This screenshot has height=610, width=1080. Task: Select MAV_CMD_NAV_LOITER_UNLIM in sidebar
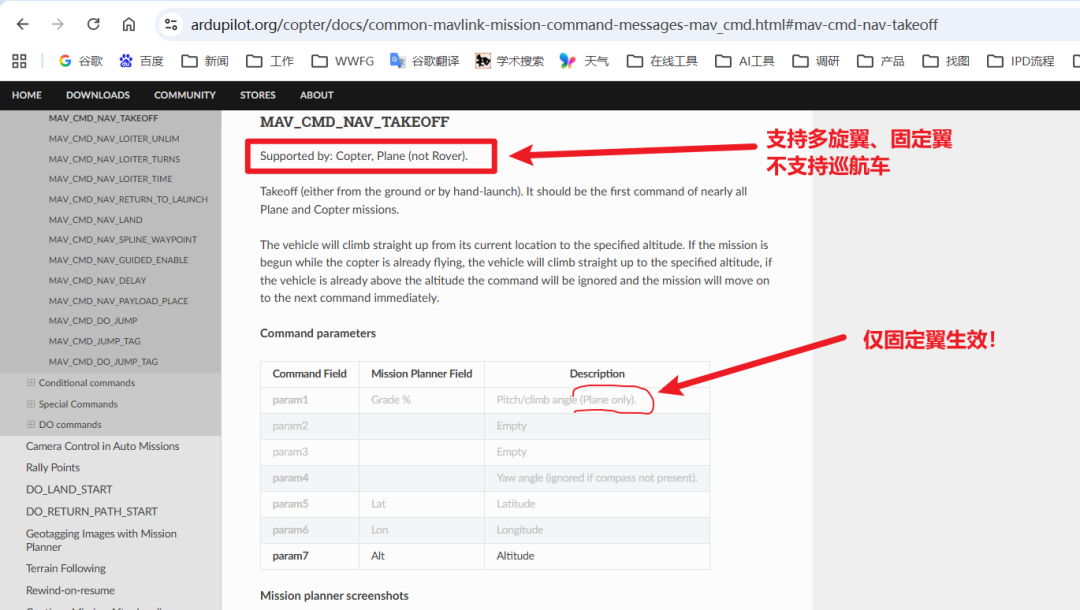tap(114, 138)
